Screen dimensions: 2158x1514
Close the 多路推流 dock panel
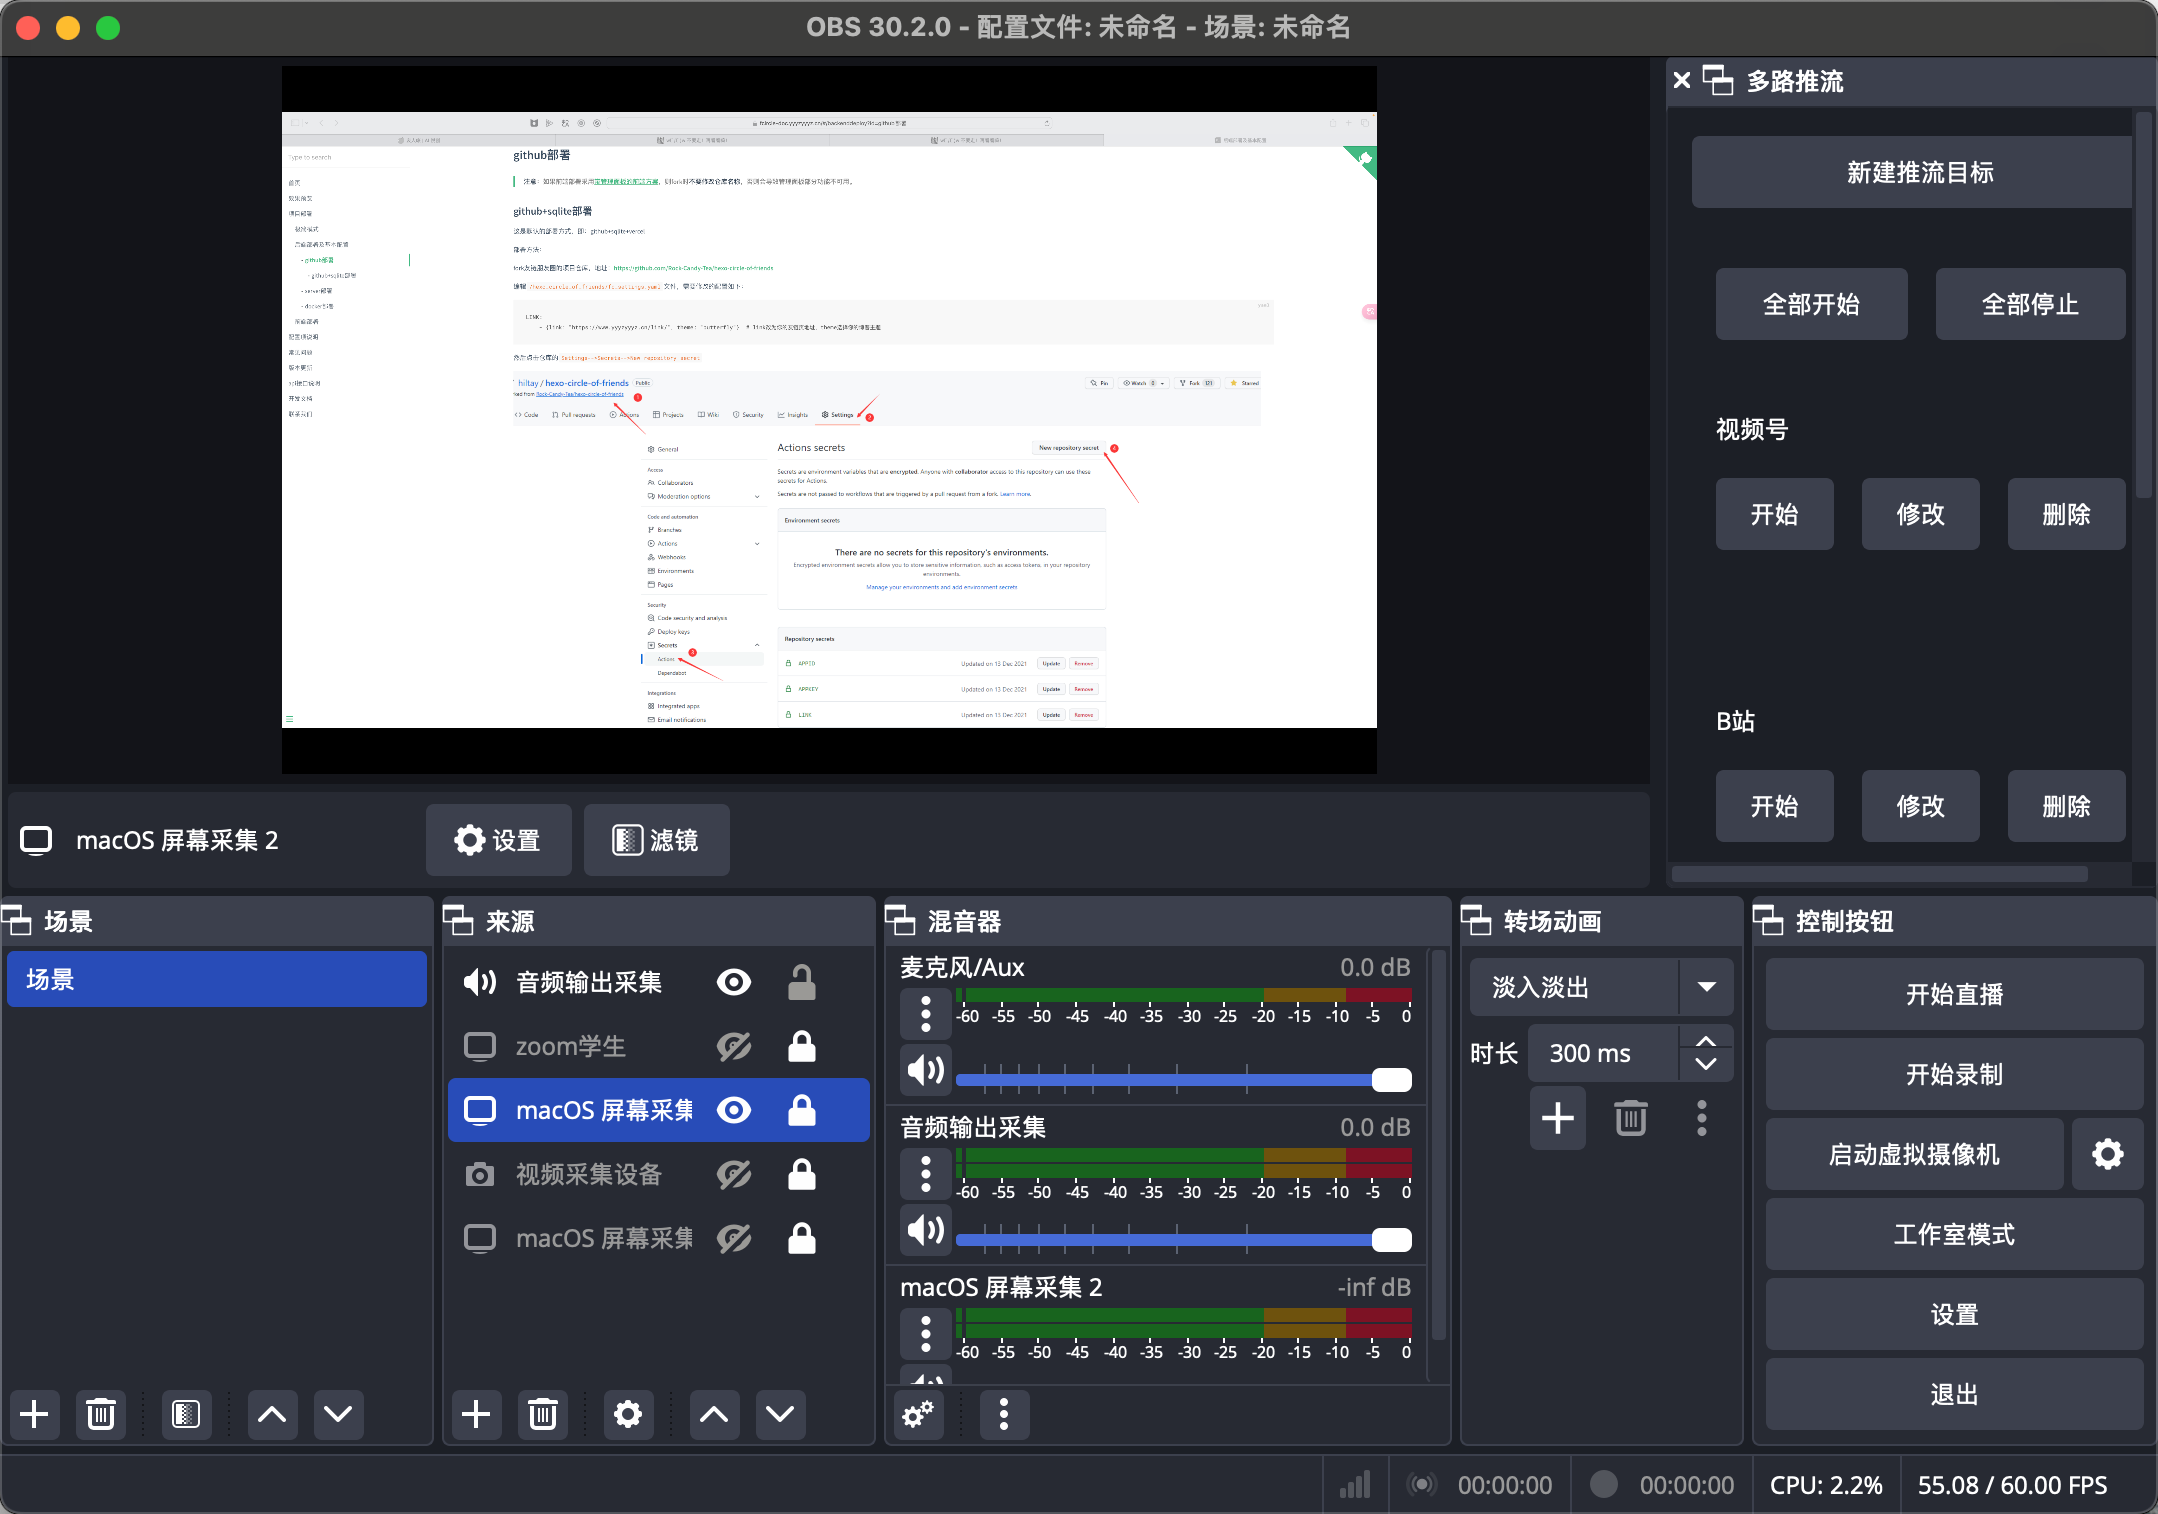point(1682,80)
